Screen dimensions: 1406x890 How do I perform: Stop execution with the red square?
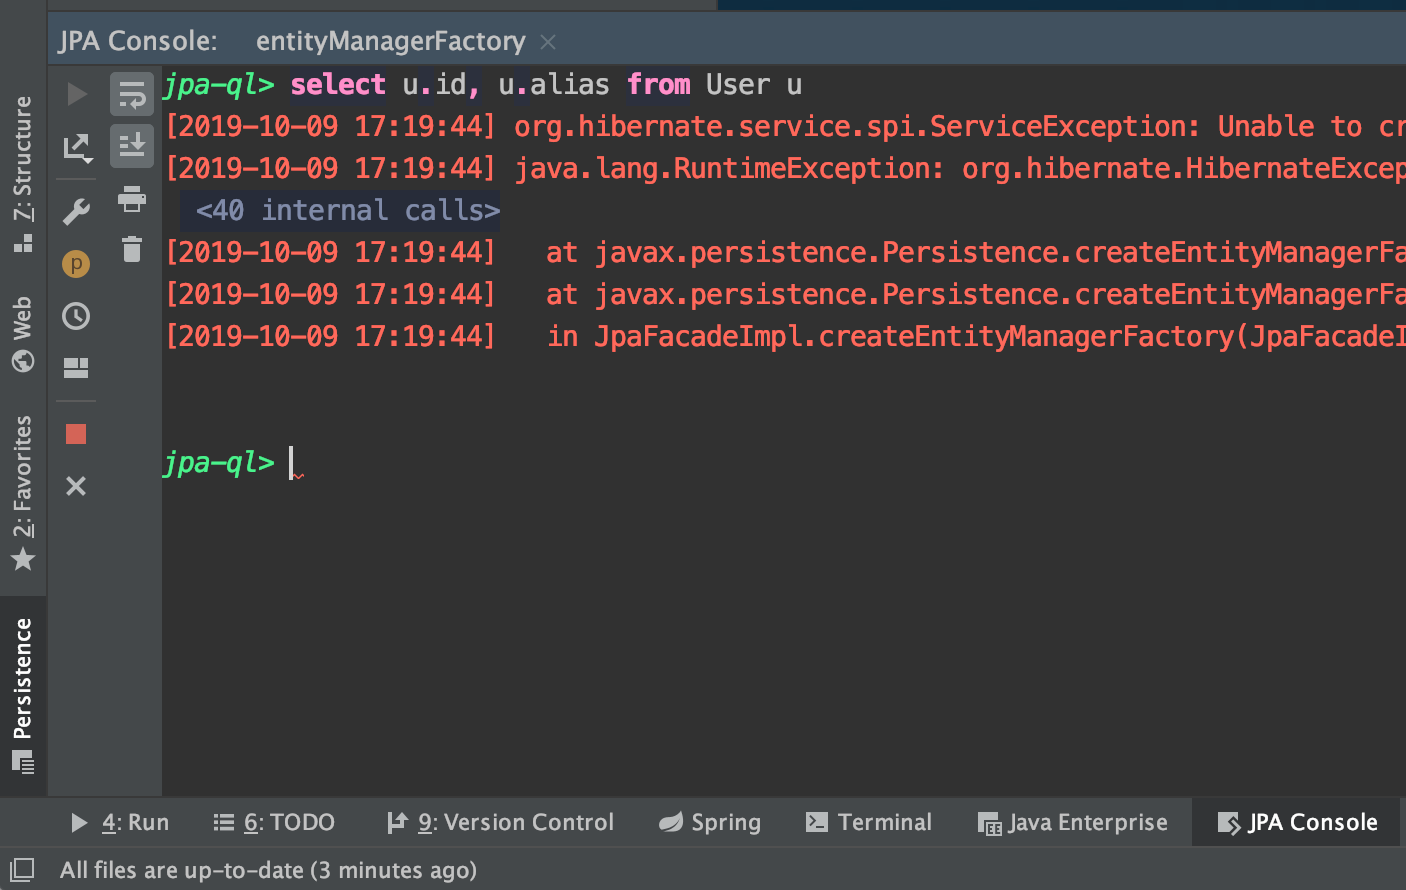[76, 434]
